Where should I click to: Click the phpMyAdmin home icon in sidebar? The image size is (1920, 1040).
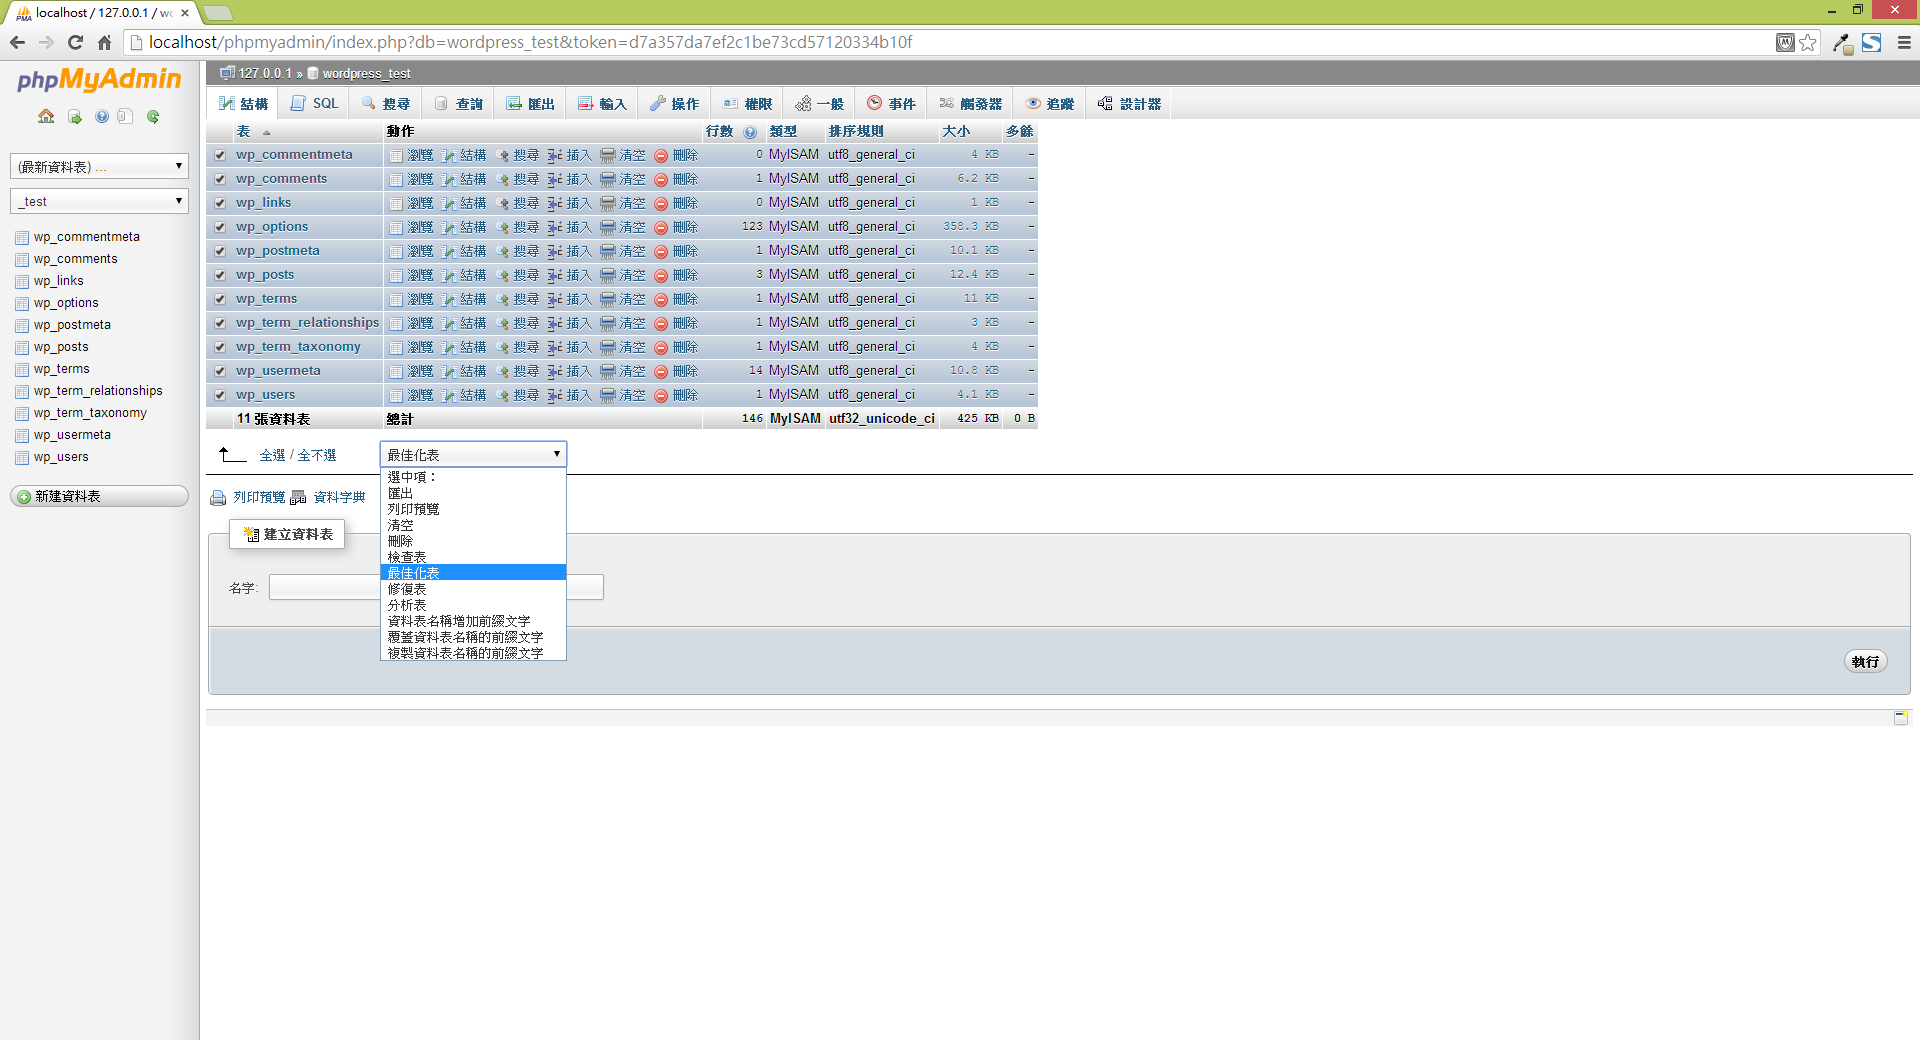pos(46,117)
